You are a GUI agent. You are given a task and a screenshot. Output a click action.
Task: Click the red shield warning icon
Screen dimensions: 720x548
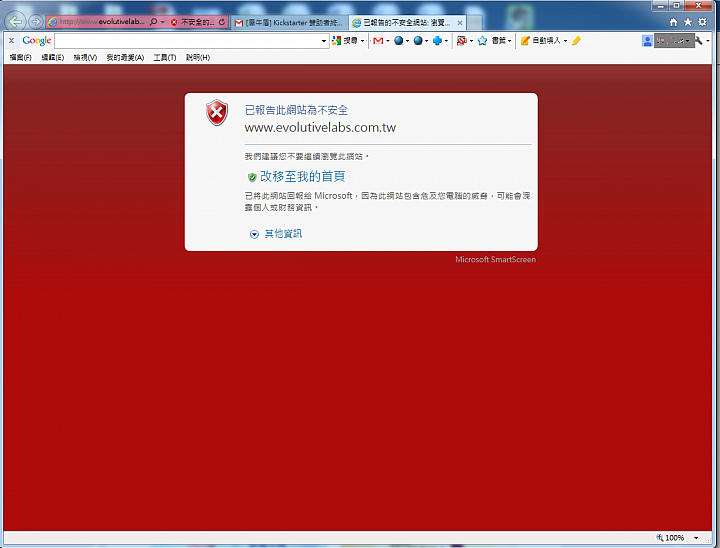217,113
